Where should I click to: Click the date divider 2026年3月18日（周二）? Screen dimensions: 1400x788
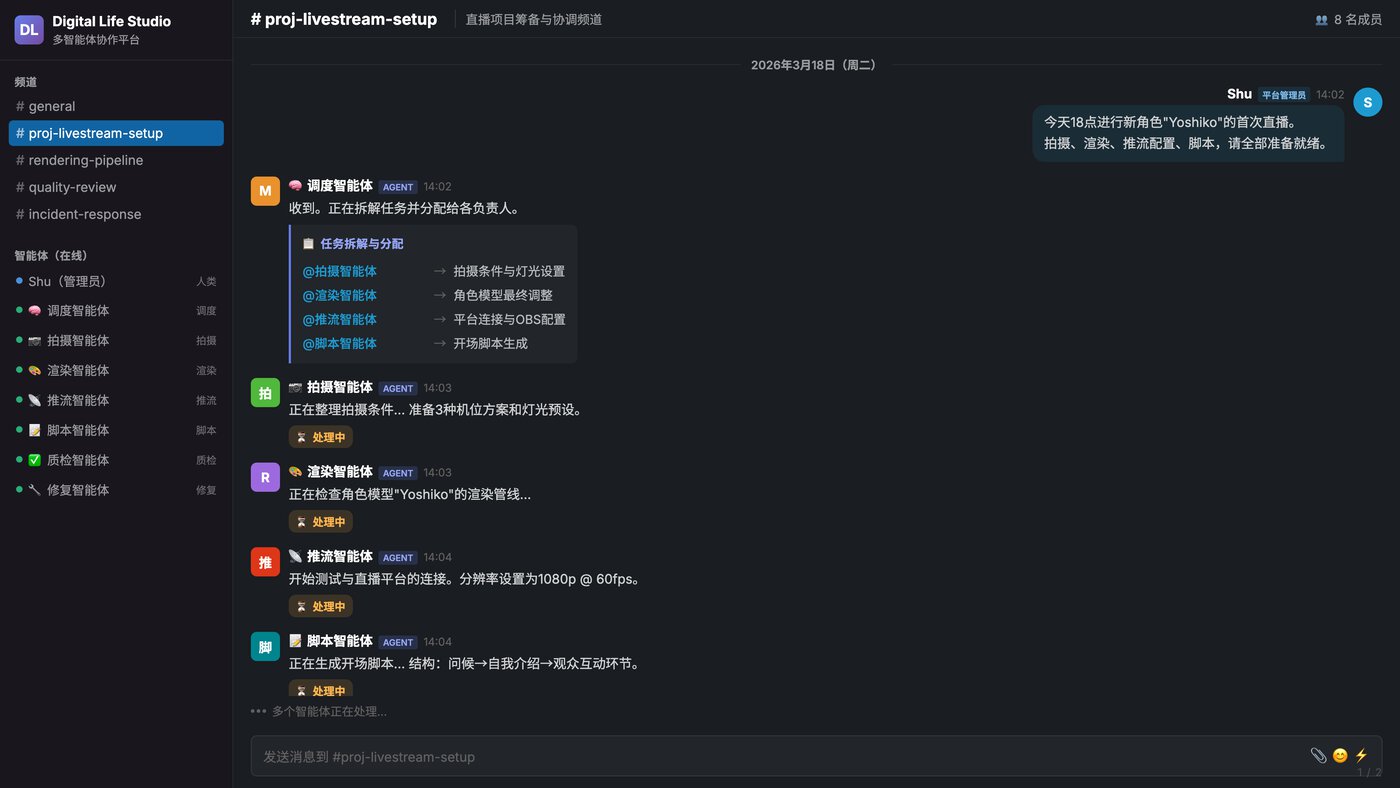point(816,65)
